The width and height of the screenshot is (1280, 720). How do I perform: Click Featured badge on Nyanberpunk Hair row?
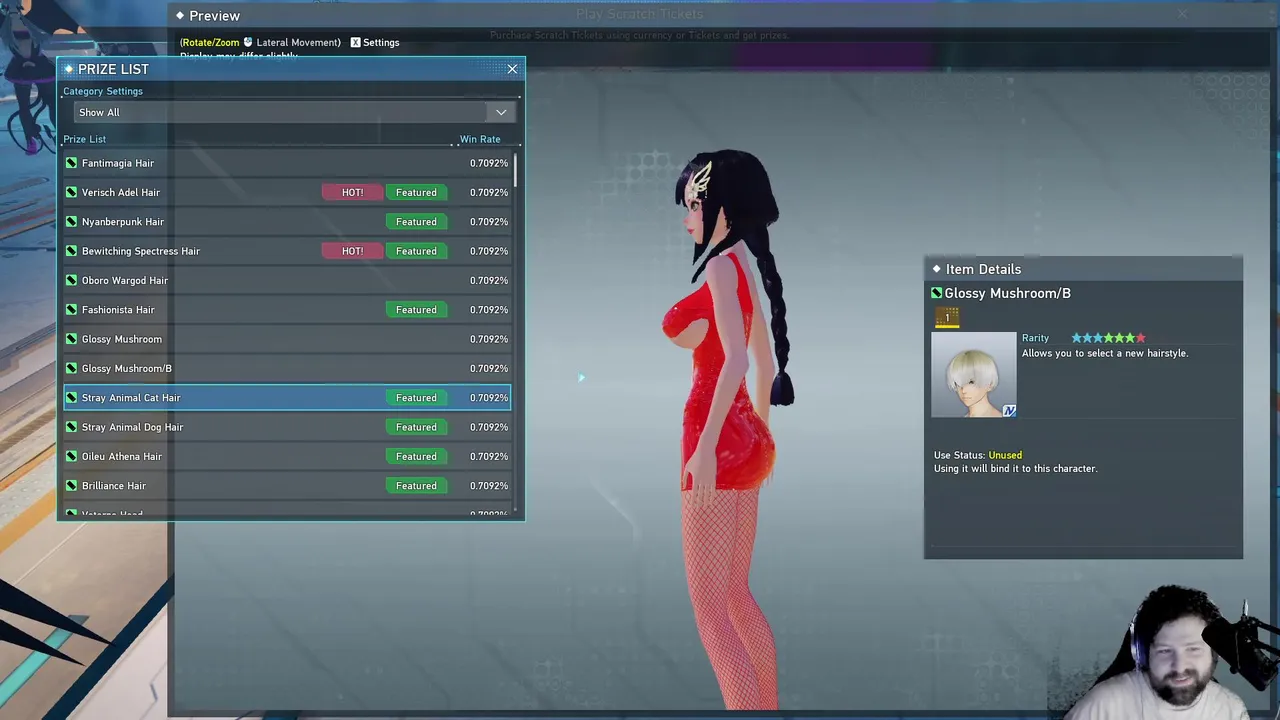point(416,222)
